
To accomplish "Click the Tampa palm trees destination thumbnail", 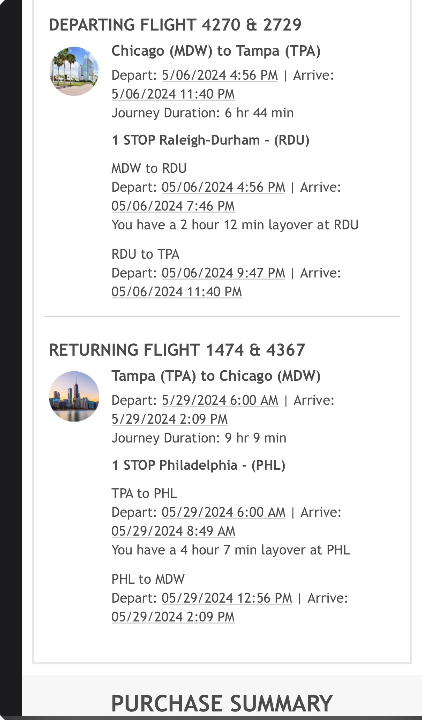I will (74, 71).
